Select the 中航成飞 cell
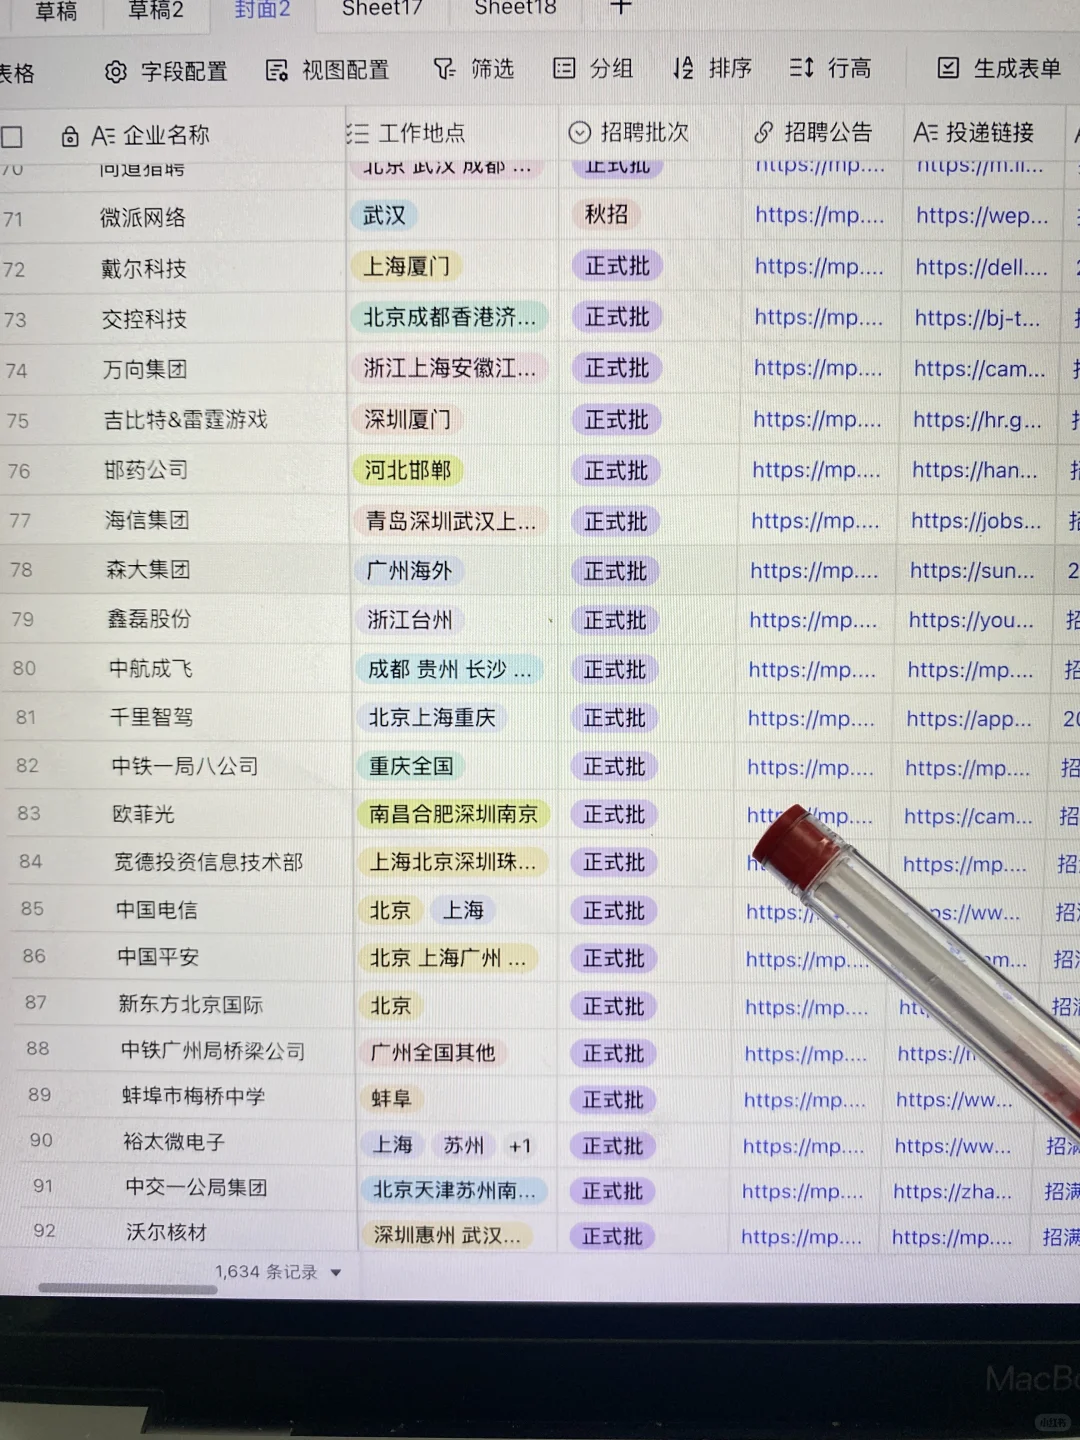Image resolution: width=1080 pixels, height=1440 pixels. 150,669
